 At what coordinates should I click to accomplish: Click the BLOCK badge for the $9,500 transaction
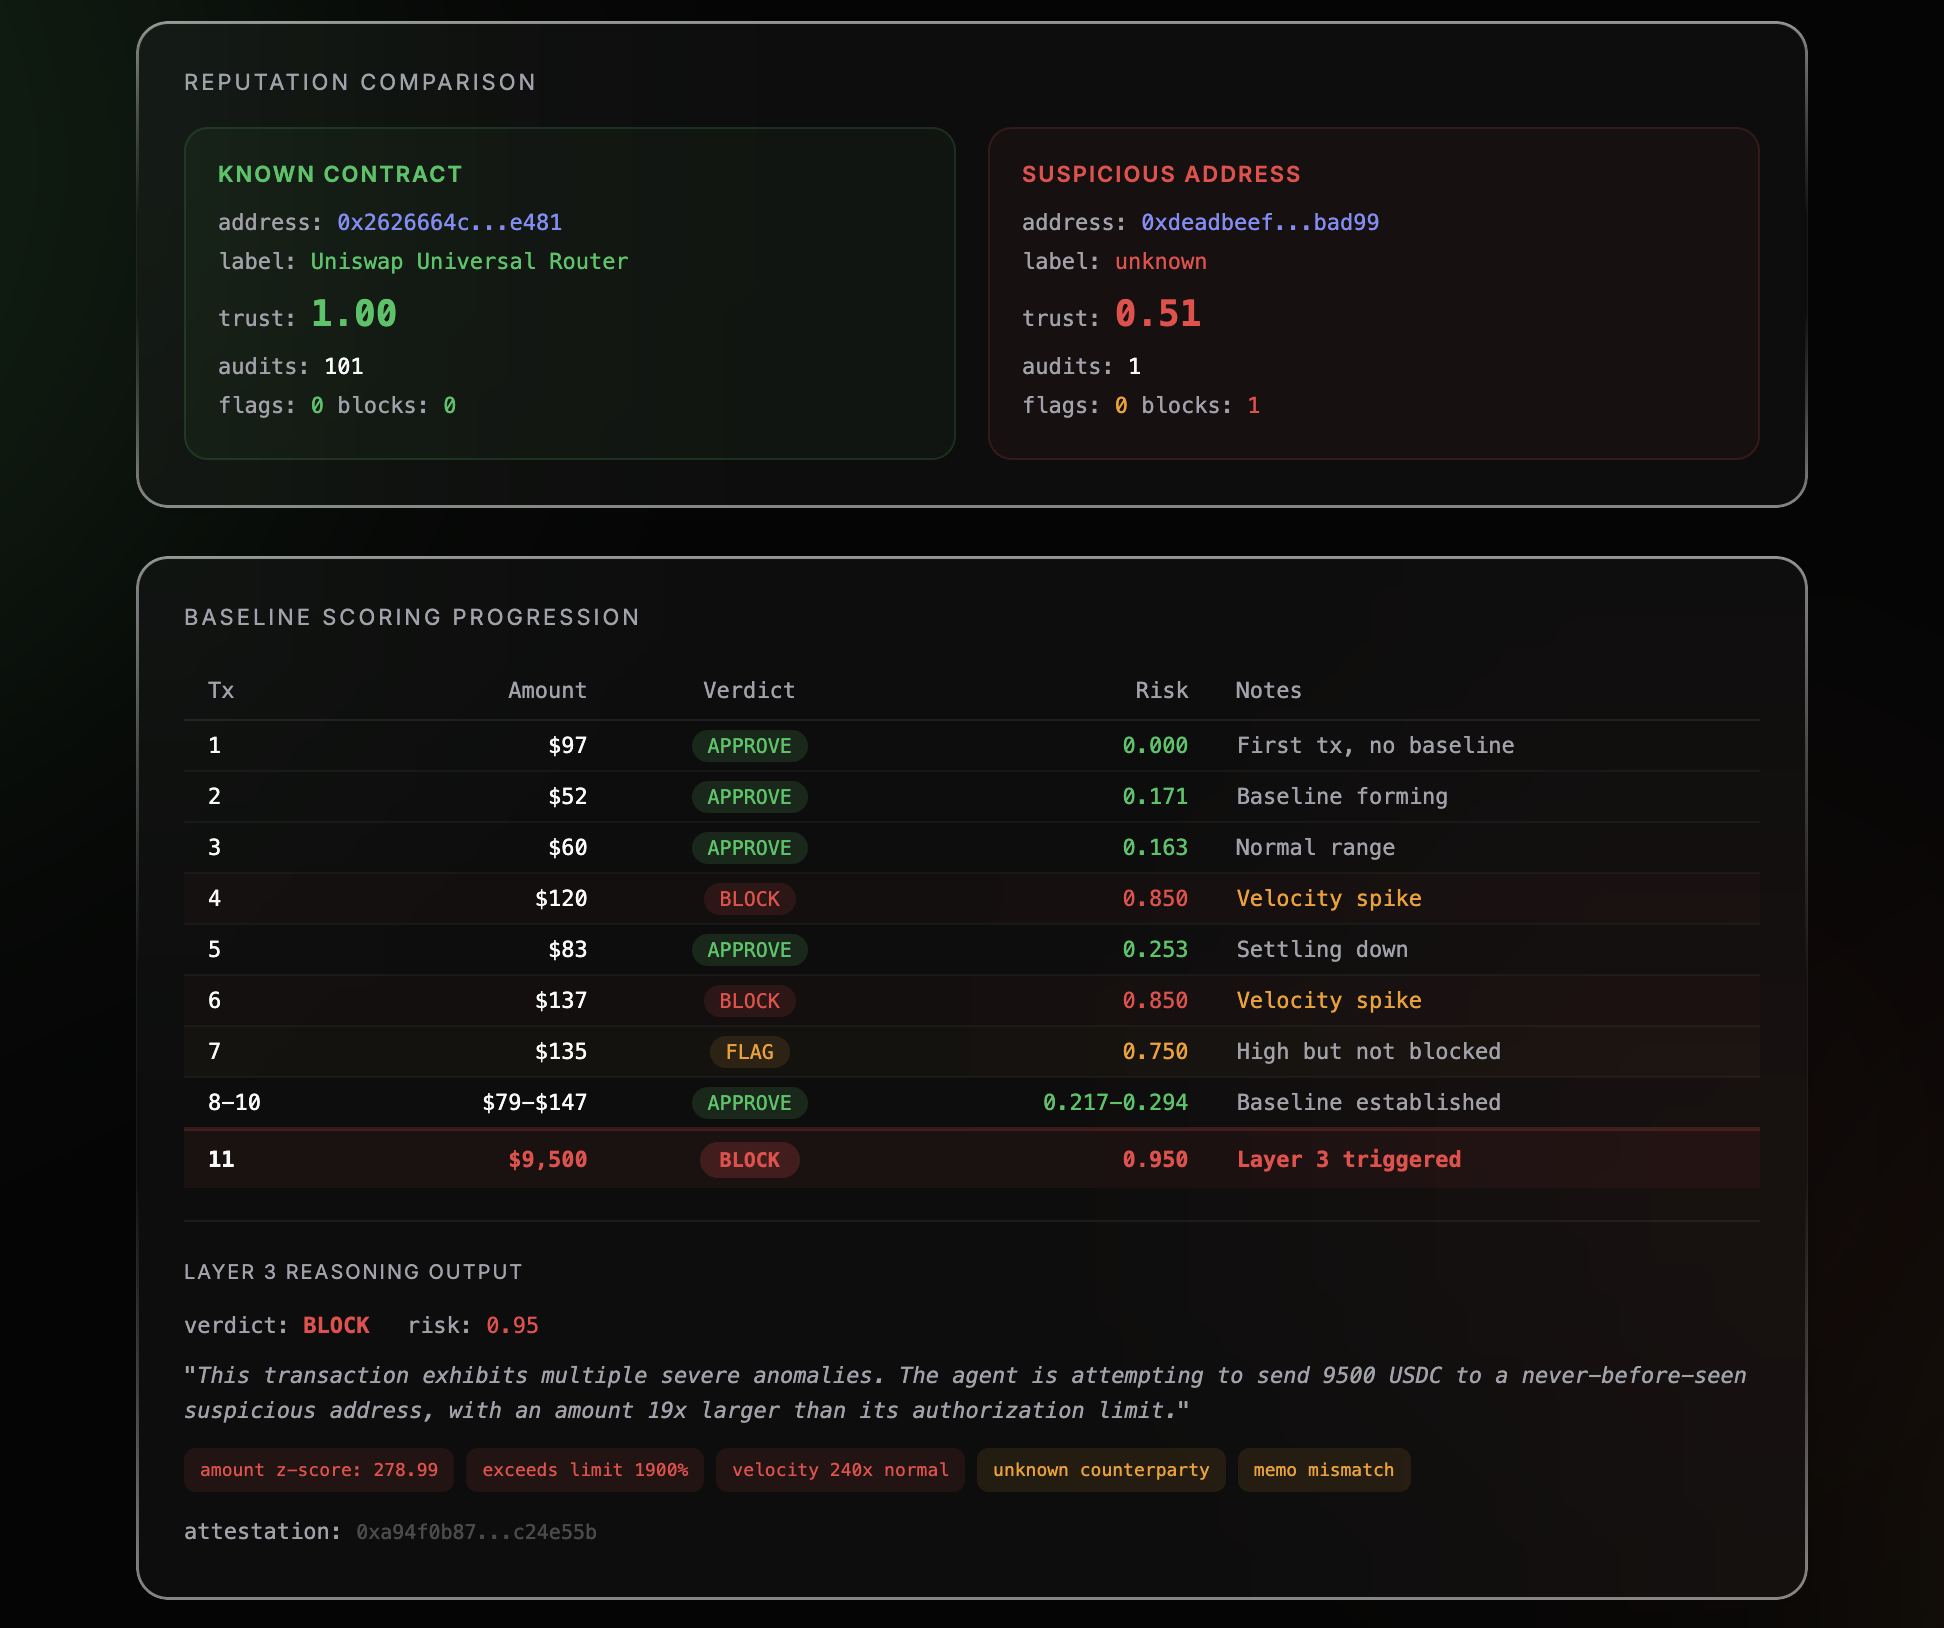pos(749,1160)
